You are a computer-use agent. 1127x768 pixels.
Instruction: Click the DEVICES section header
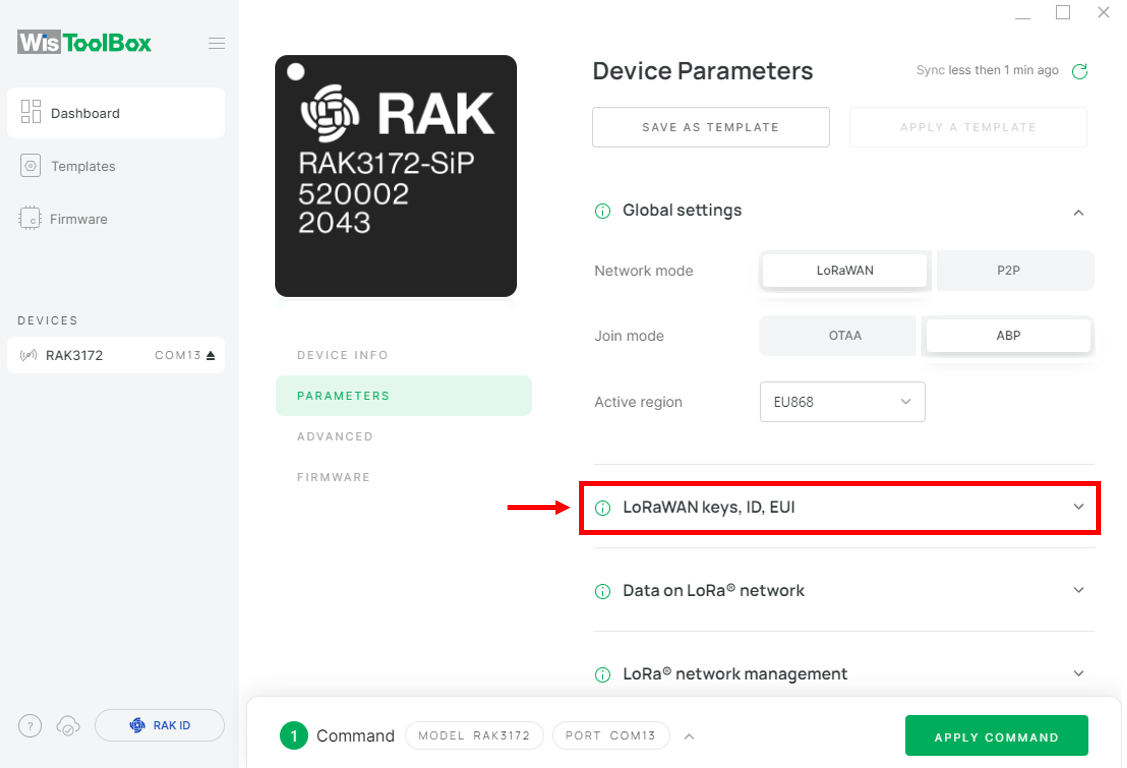[47, 320]
